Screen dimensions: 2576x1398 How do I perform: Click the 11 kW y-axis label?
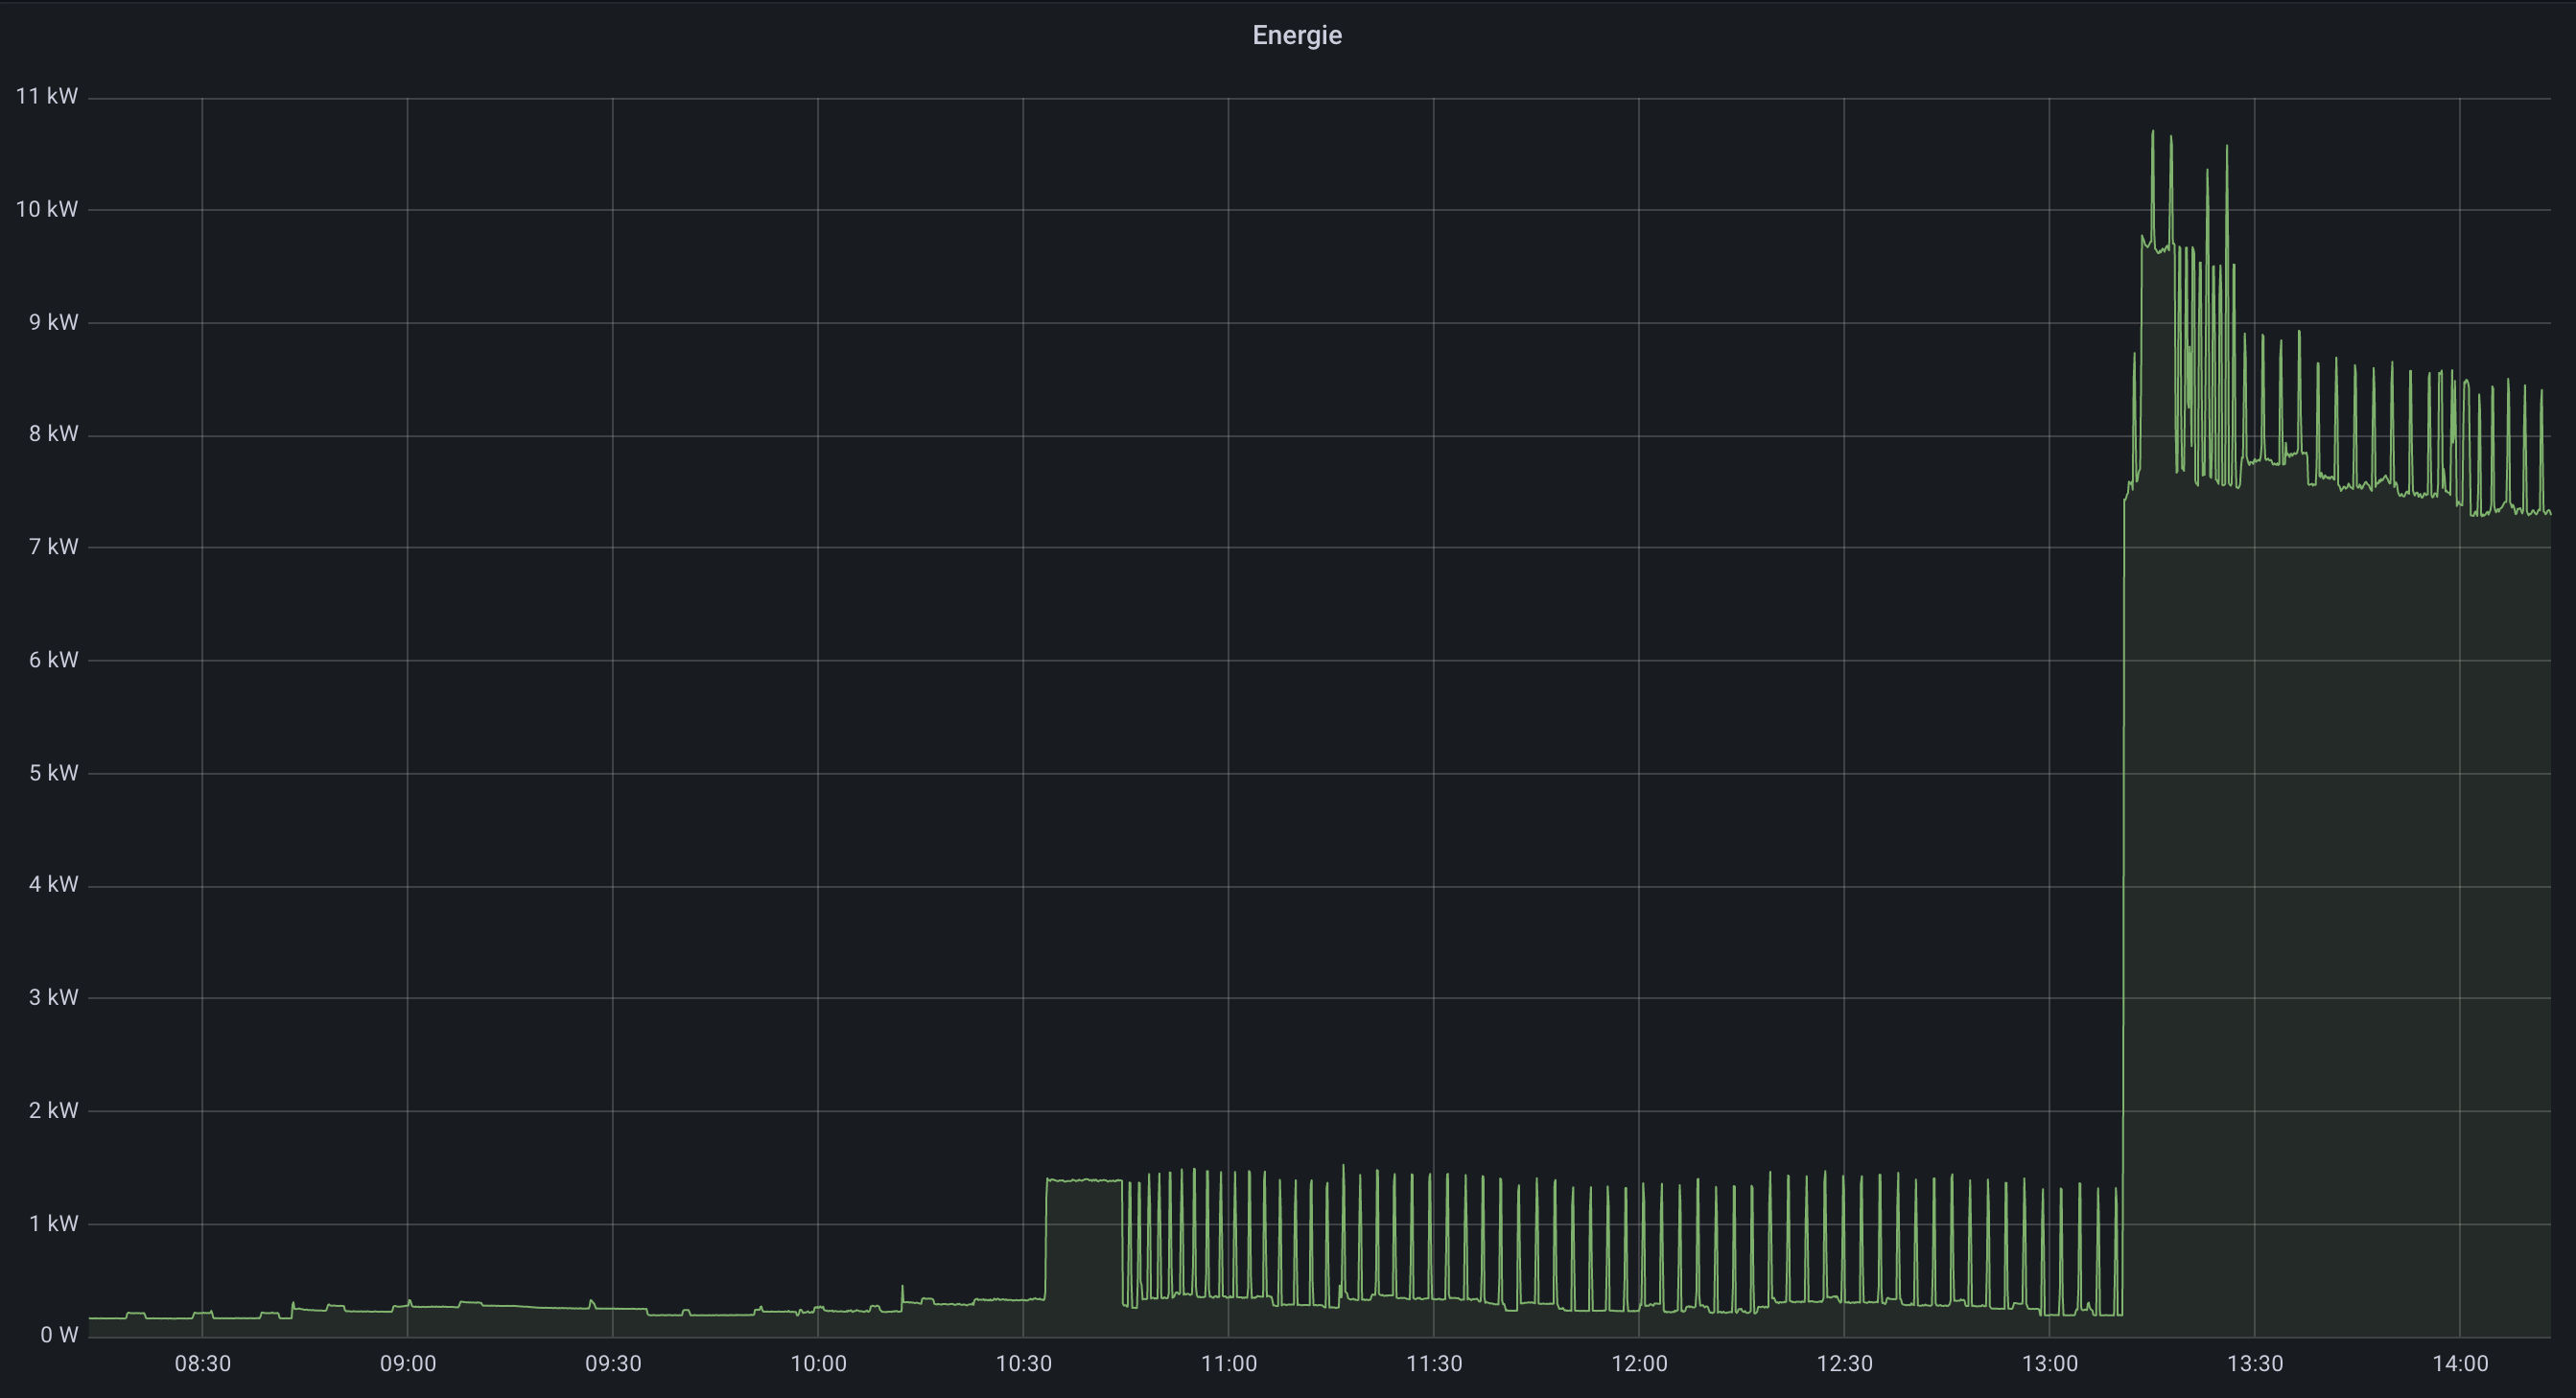pos(46,96)
